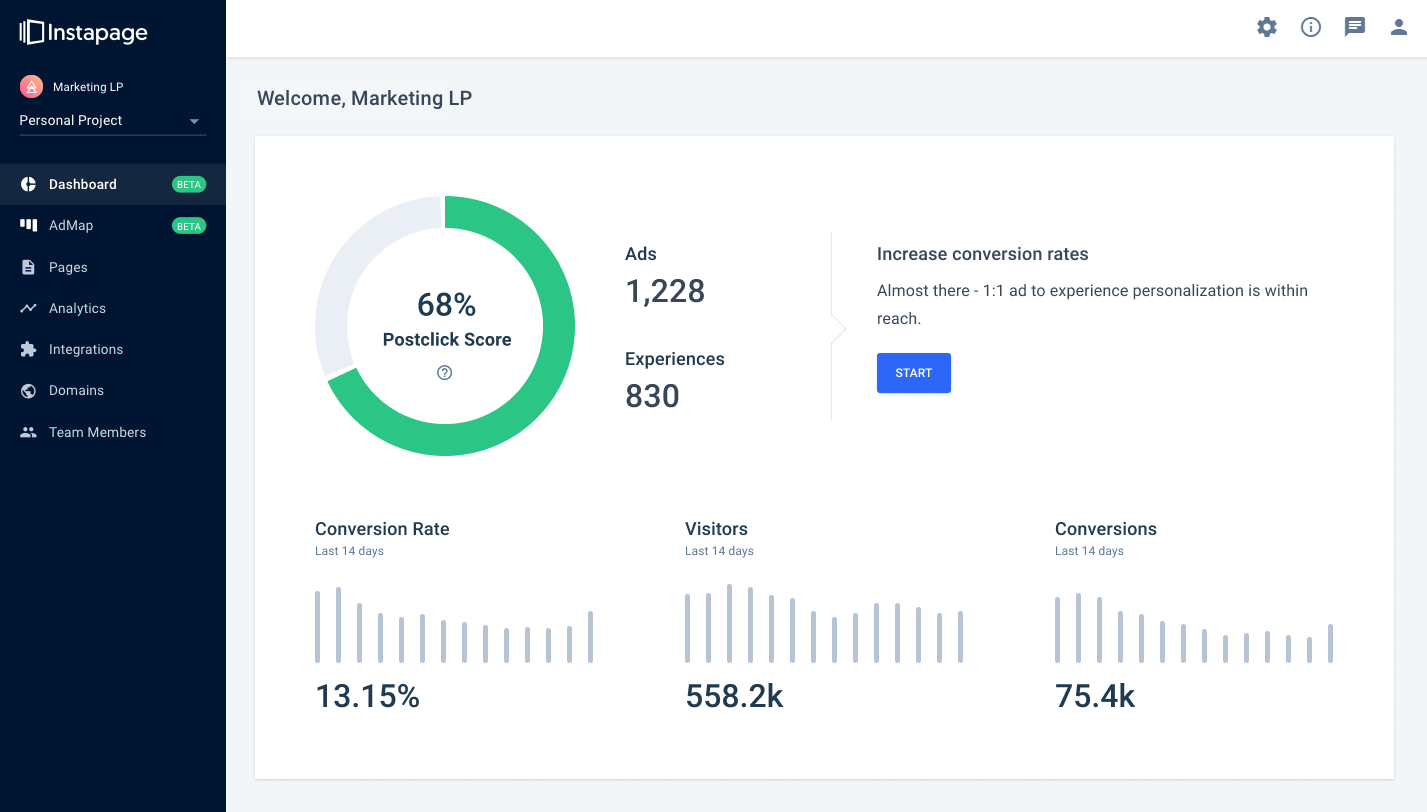
Task: Switch to the Dashboard section
Action: click(x=83, y=184)
